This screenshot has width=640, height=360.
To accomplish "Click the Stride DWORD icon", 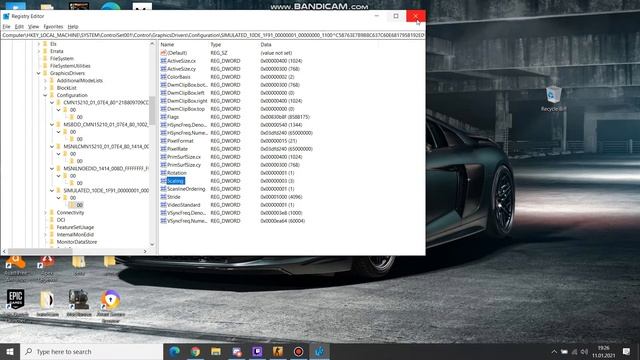I will coord(163,197).
